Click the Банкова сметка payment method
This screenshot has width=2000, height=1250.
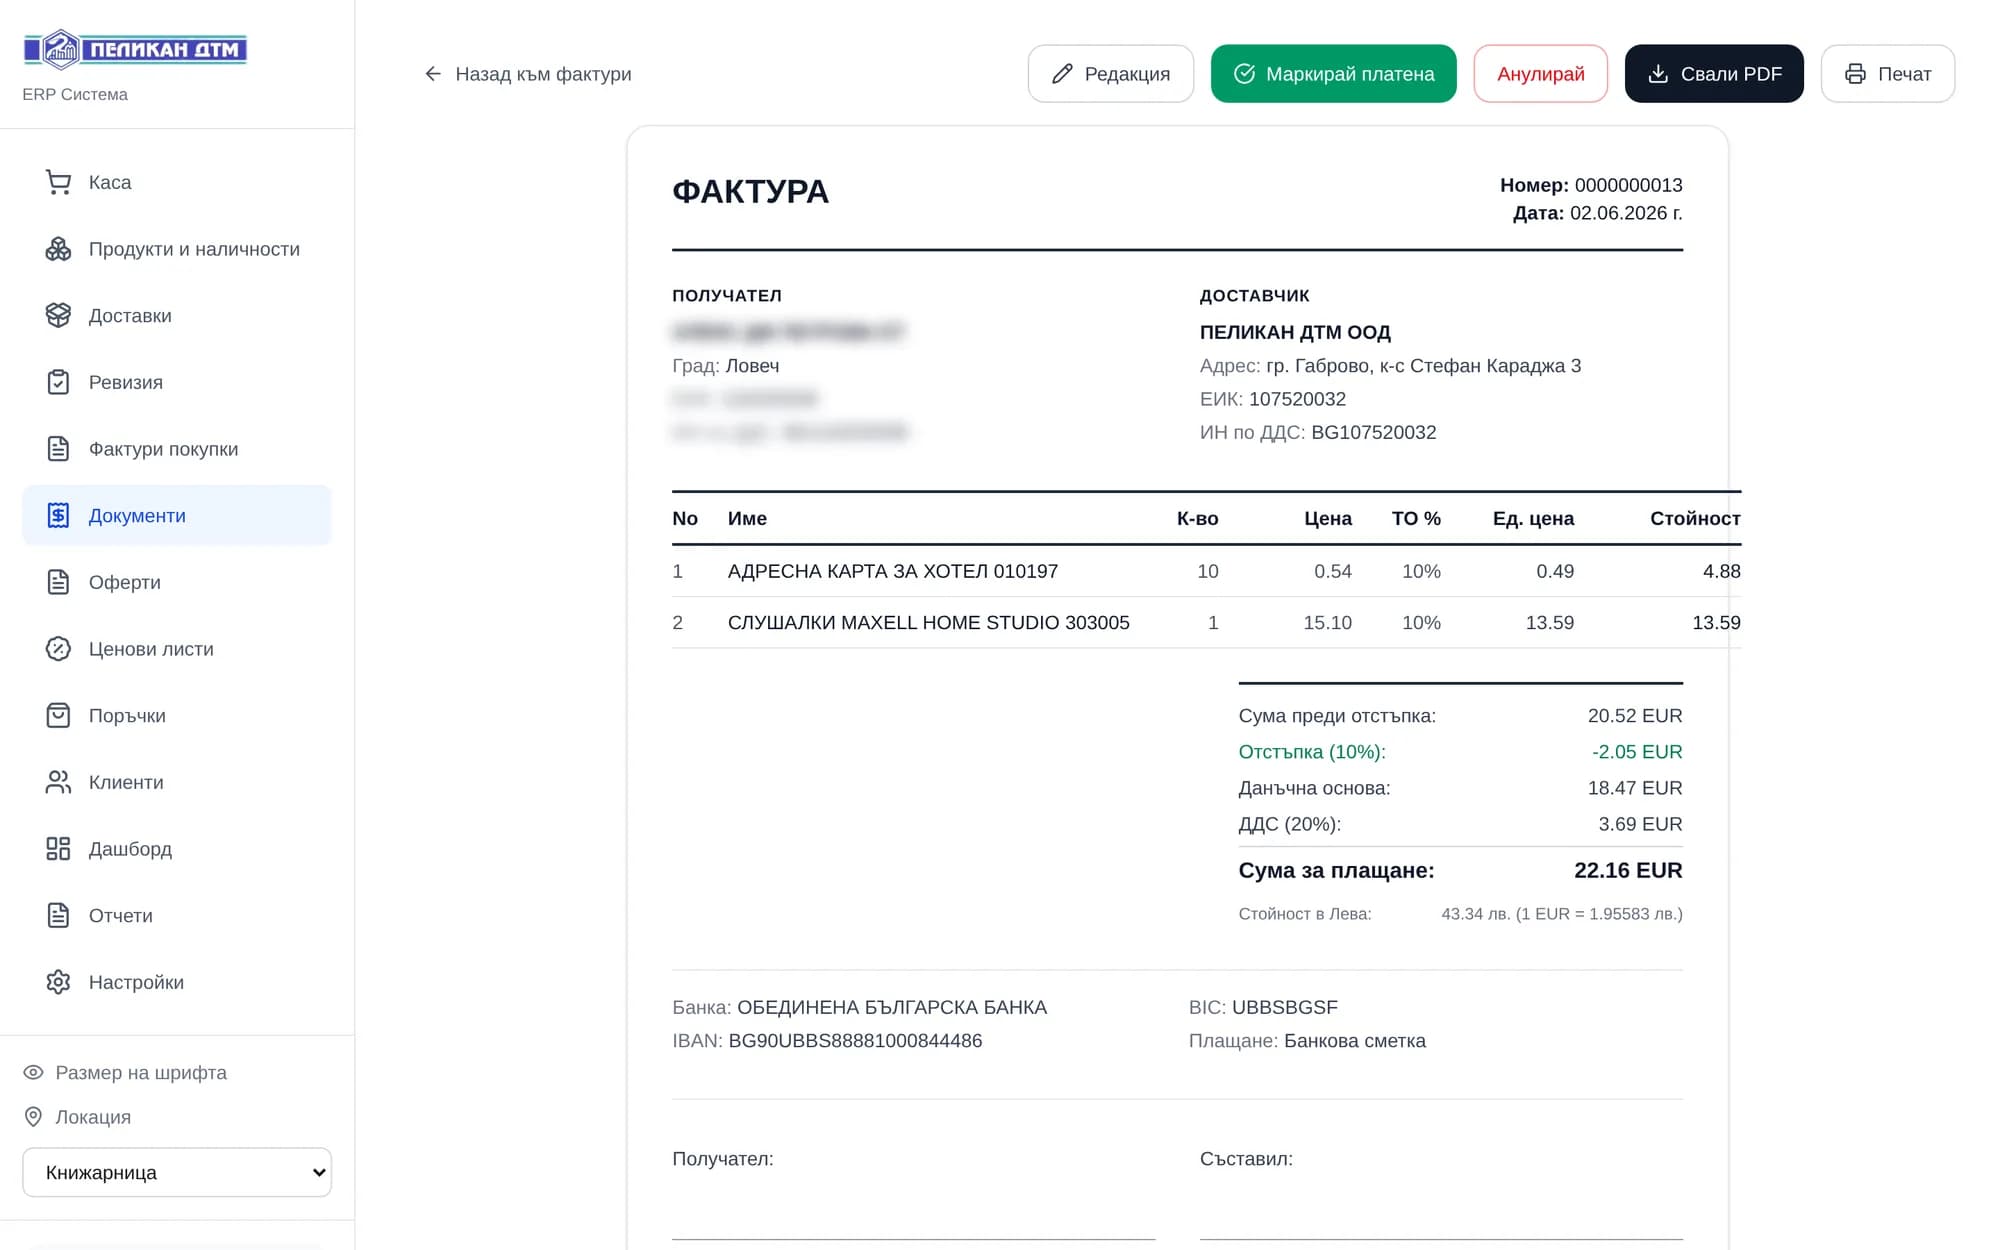point(1354,1041)
